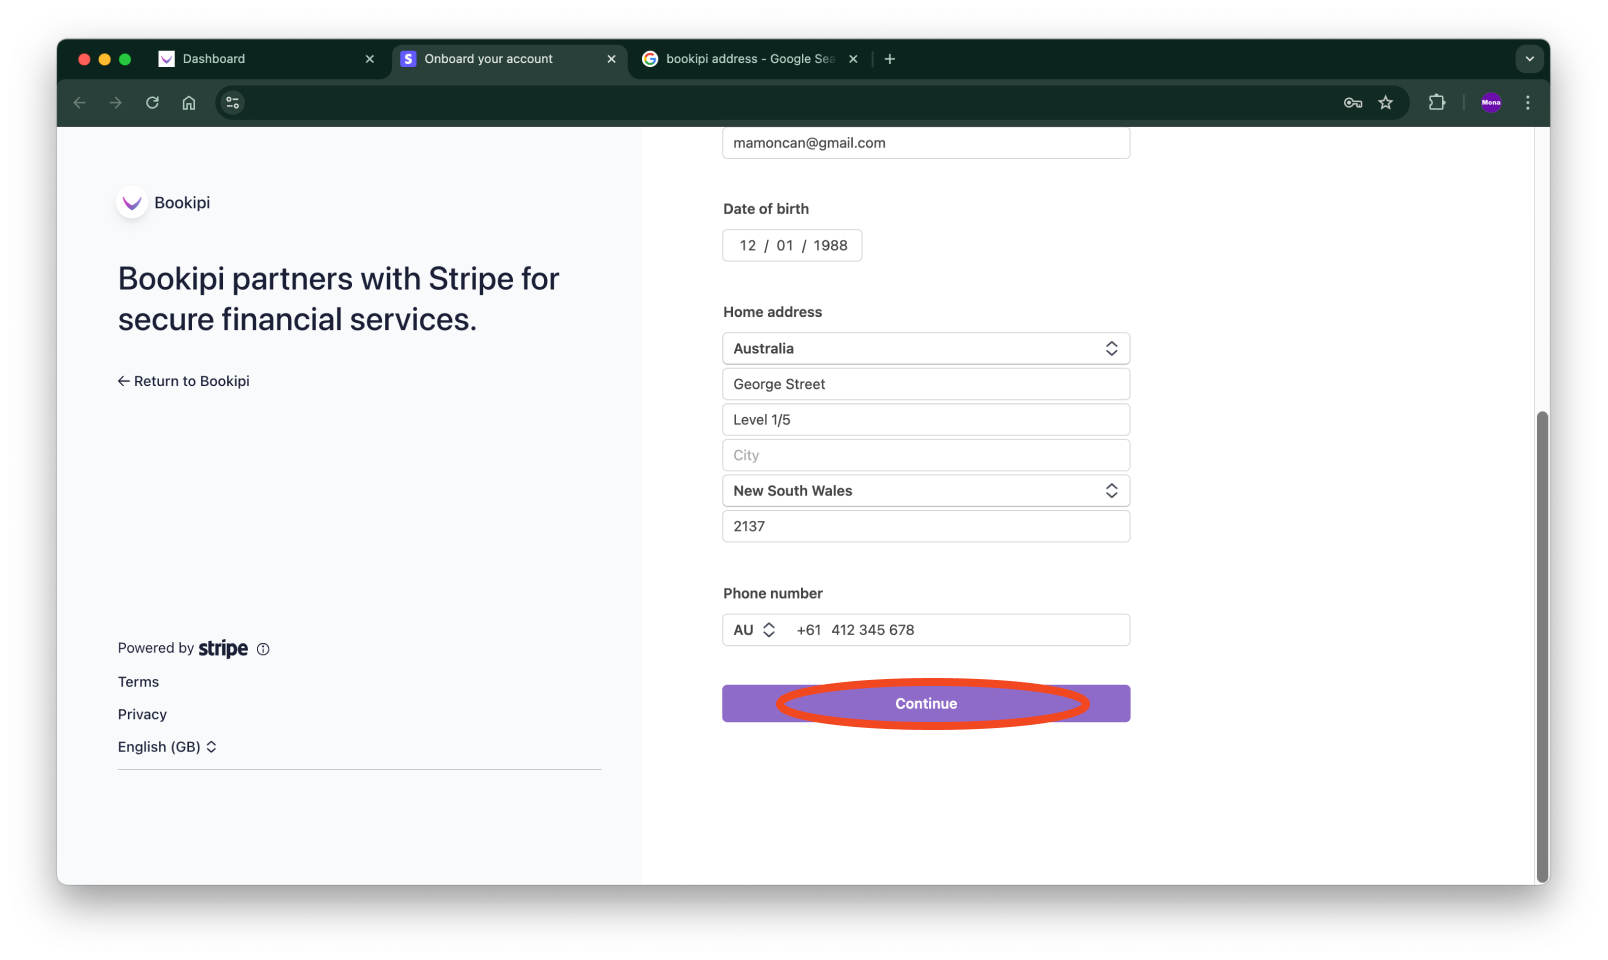
Task: Change the AU phone country code
Action: tap(754, 629)
